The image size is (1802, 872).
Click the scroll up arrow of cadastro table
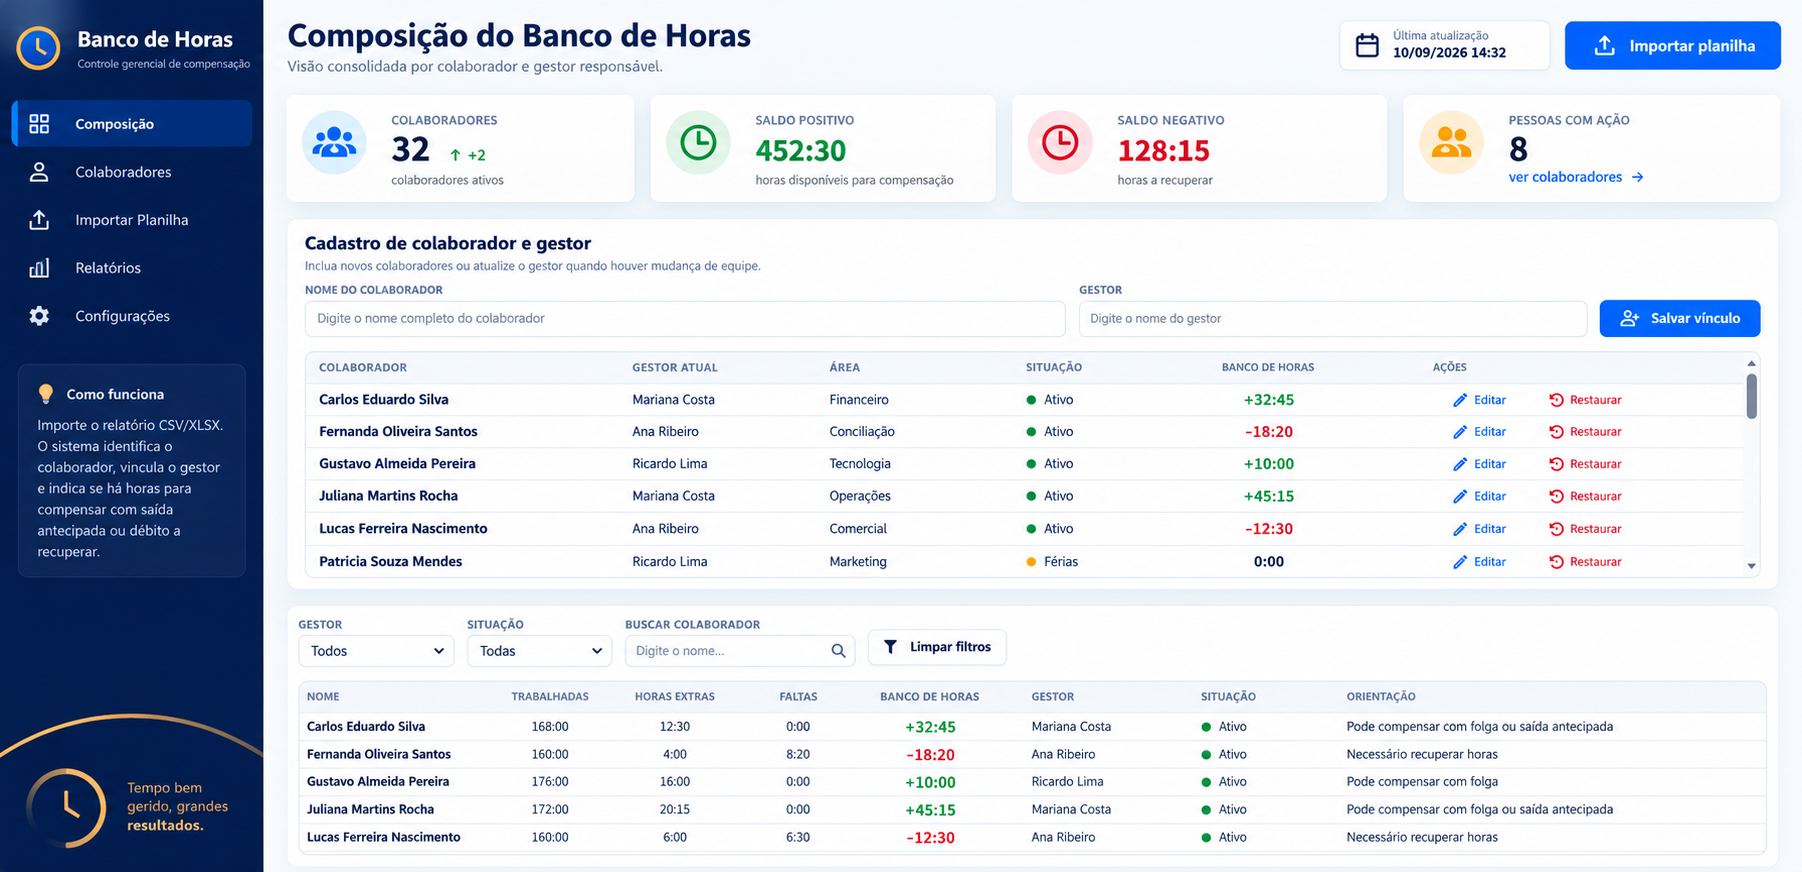[x=1751, y=364]
